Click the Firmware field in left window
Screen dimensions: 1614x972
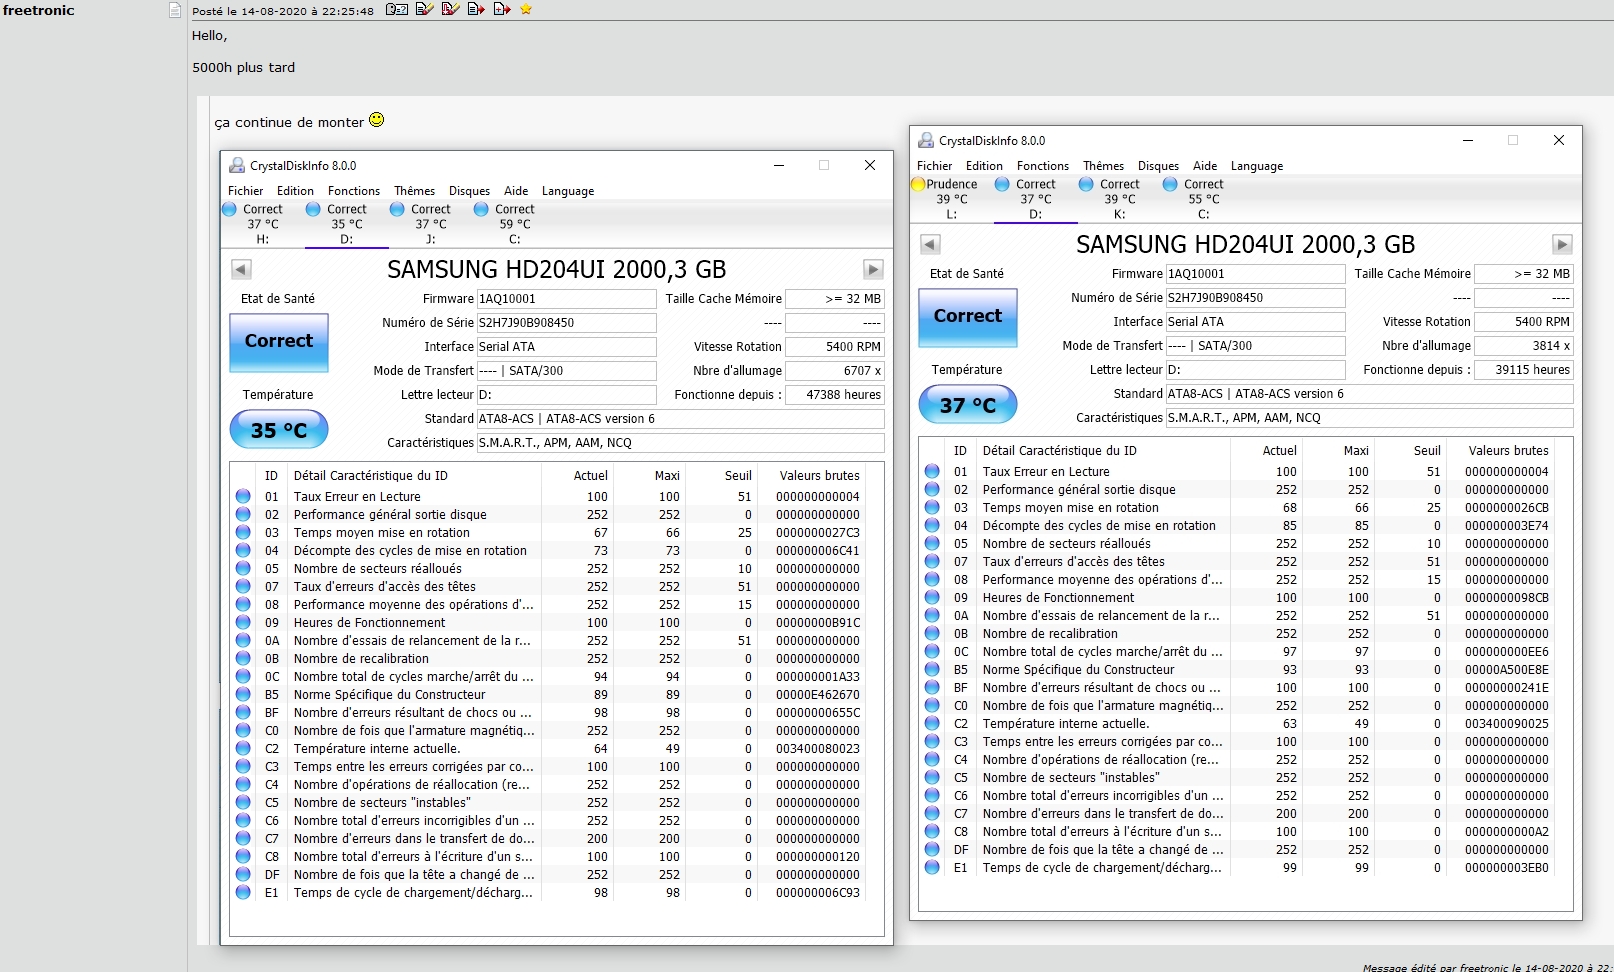(x=566, y=299)
